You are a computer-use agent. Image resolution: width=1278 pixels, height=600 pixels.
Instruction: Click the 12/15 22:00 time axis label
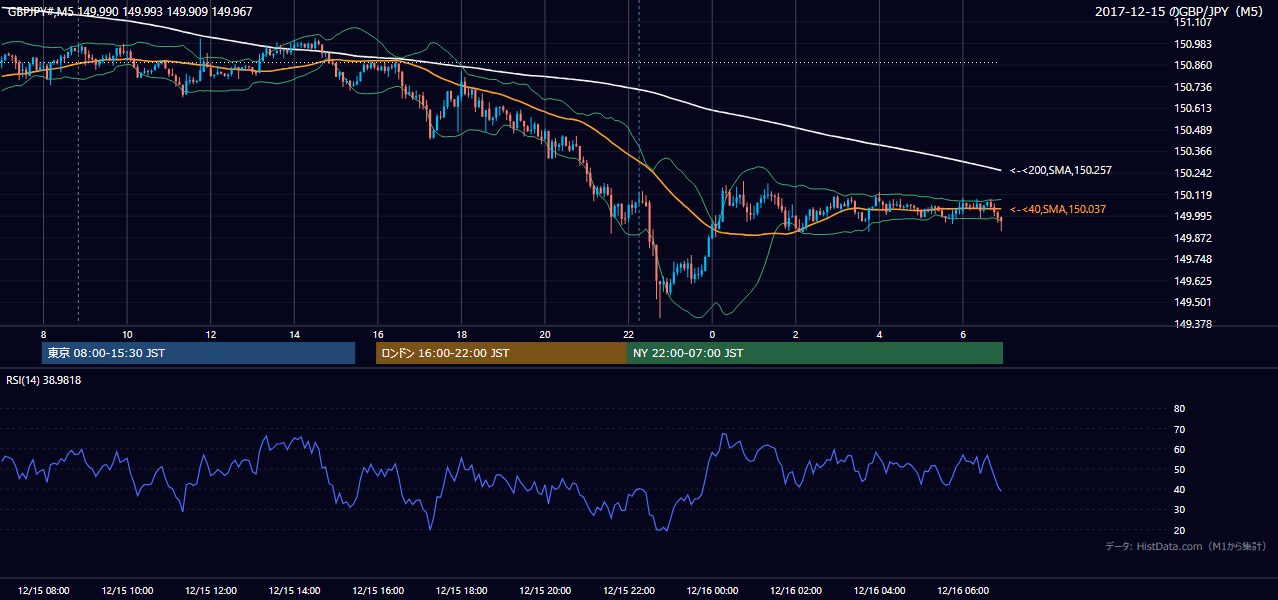(x=629, y=591)
